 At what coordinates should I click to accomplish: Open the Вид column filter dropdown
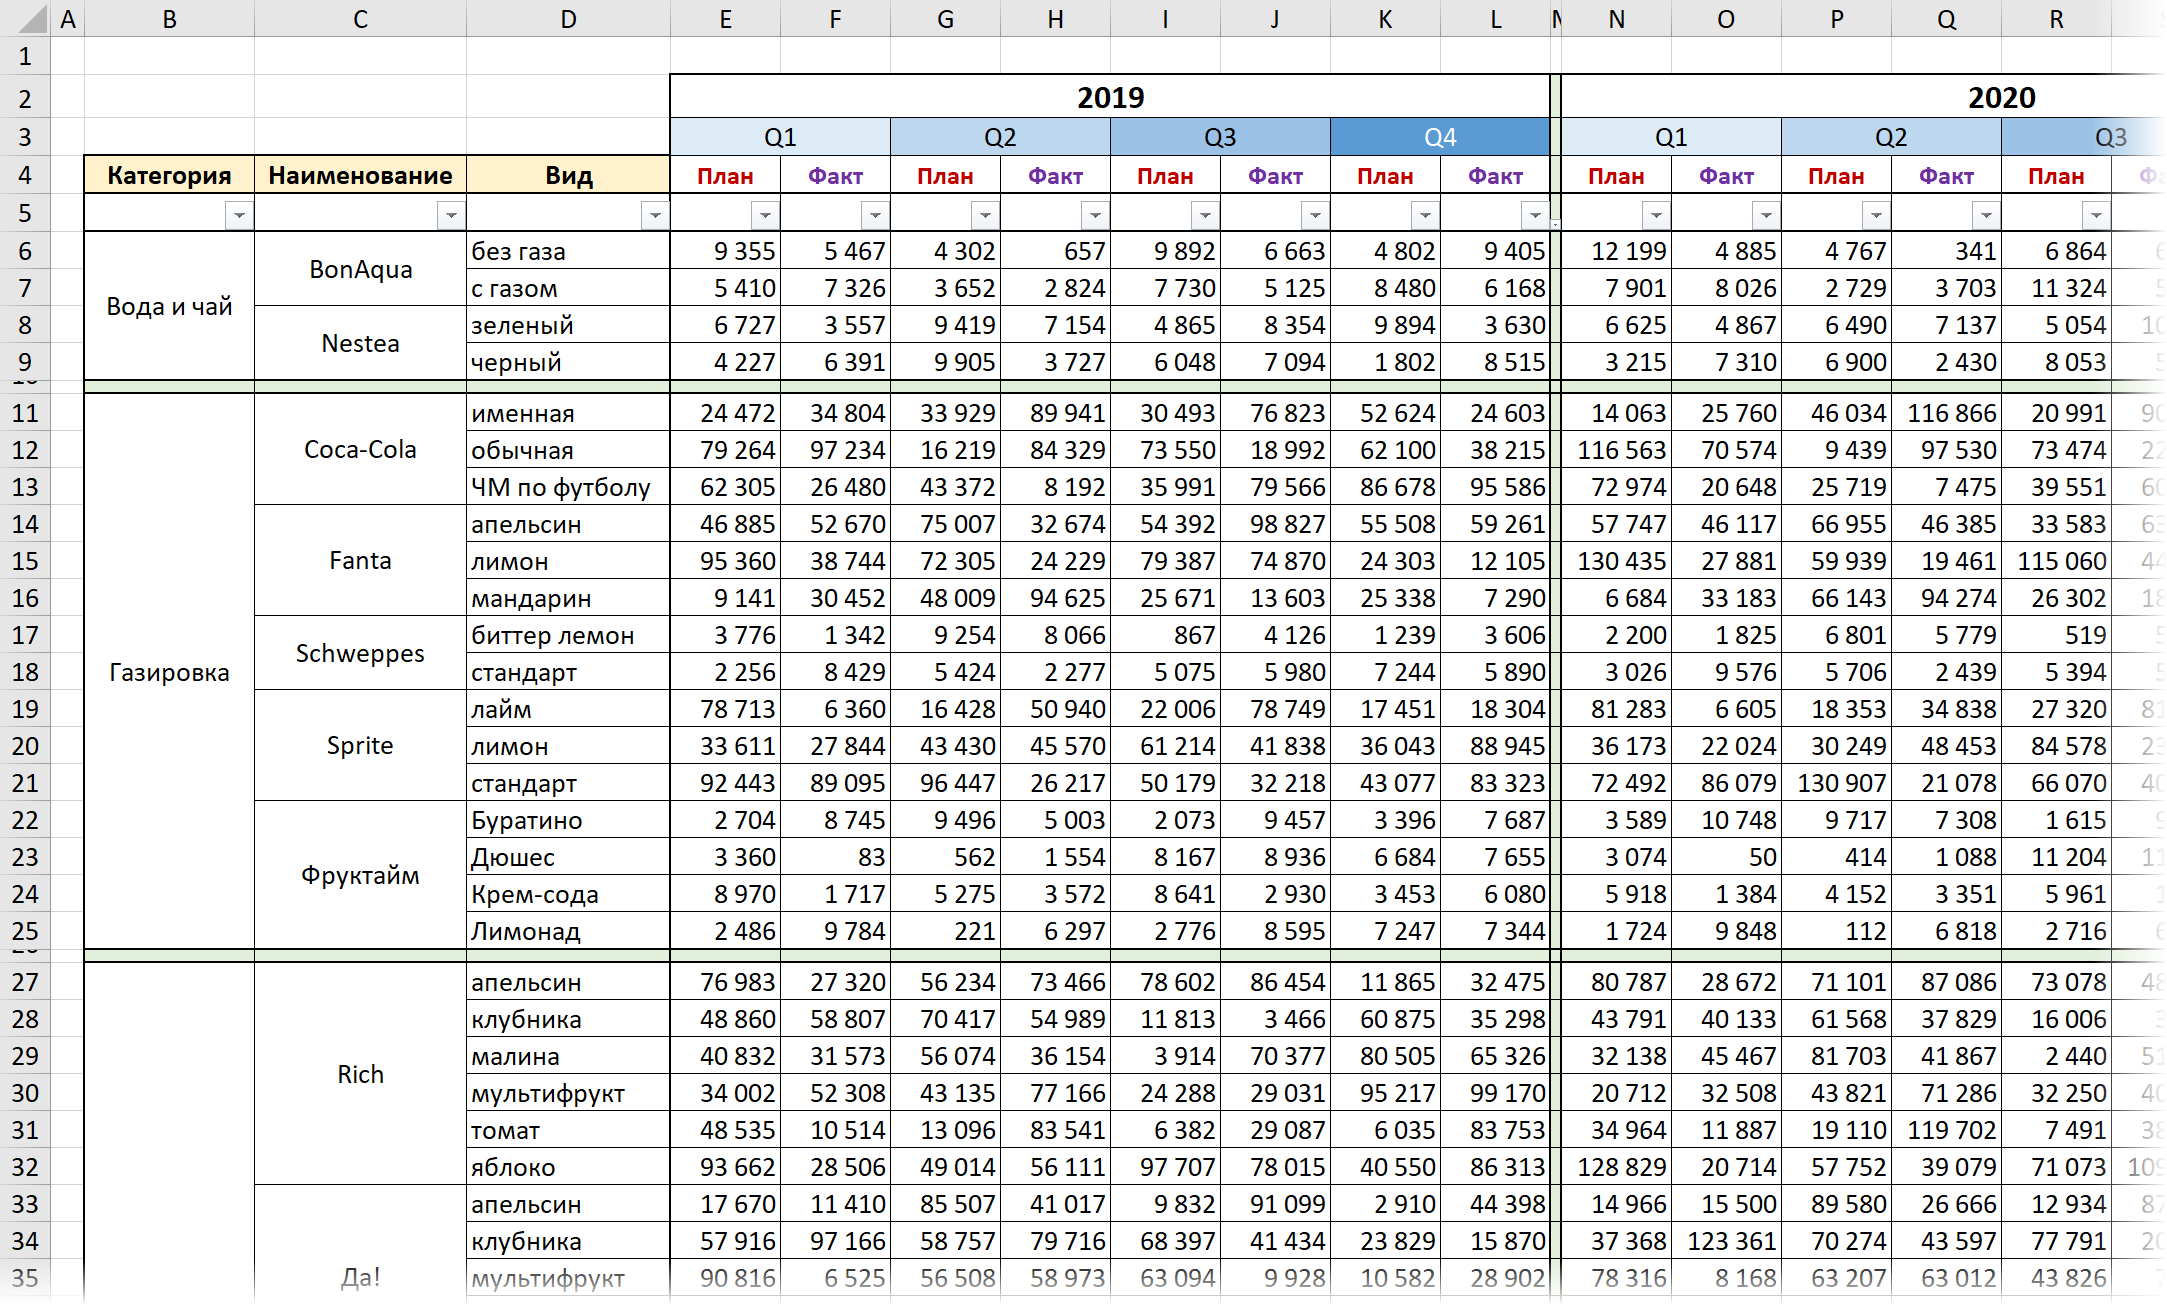(x=654, y=215)
